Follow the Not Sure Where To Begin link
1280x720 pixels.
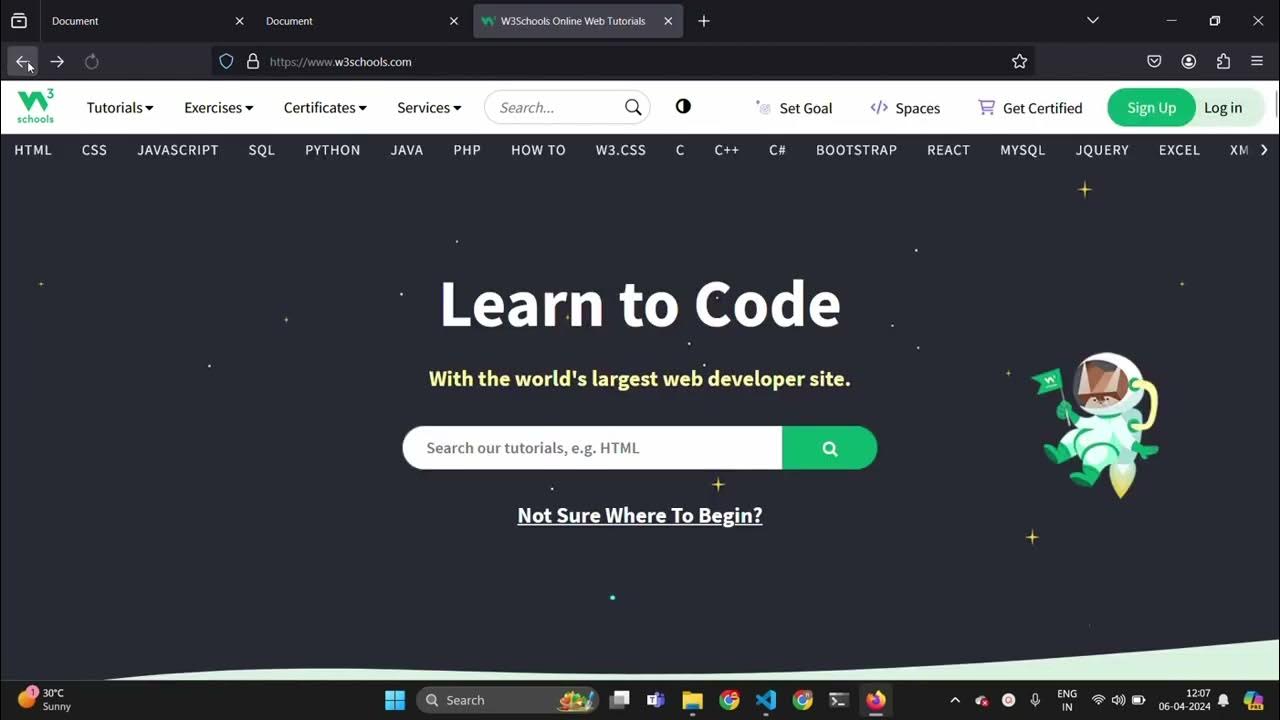[x=640, y=516]
